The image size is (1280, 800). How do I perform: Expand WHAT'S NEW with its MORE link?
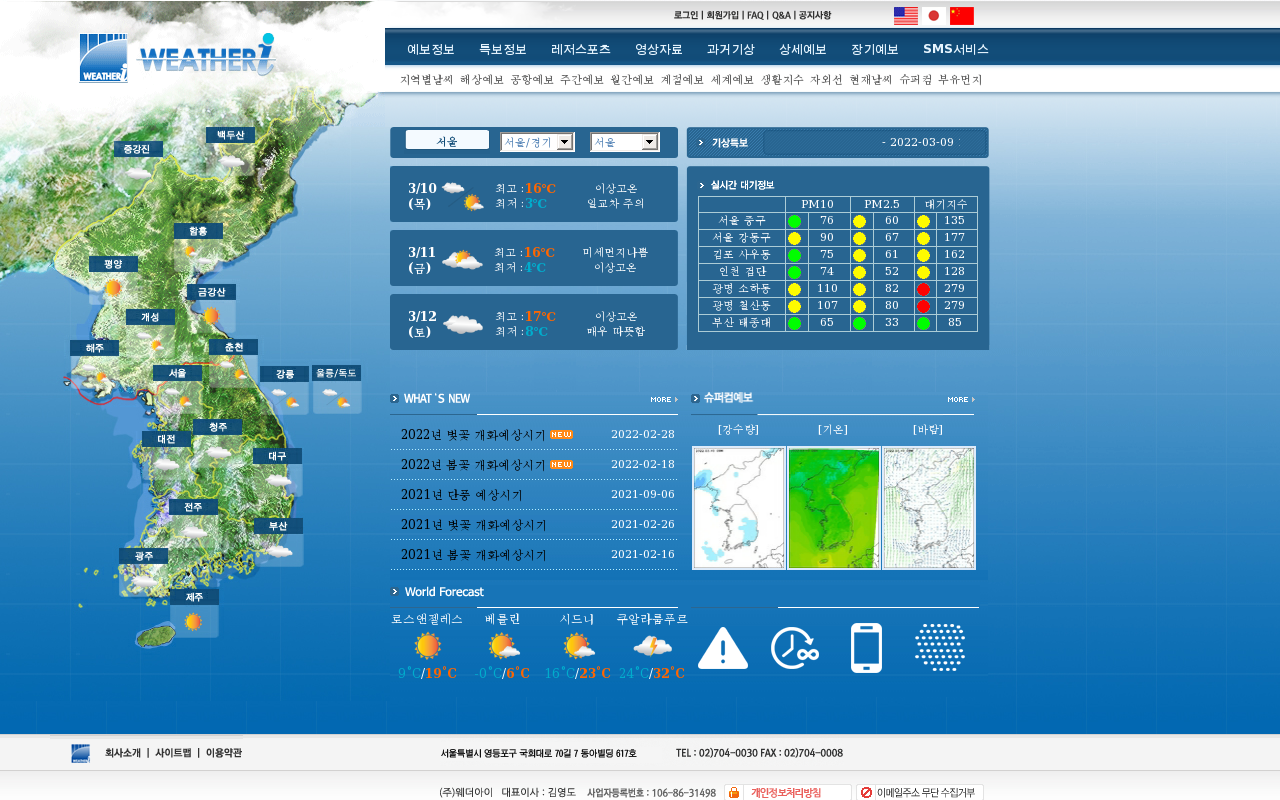pyautogui.click(x=662, y=399)
